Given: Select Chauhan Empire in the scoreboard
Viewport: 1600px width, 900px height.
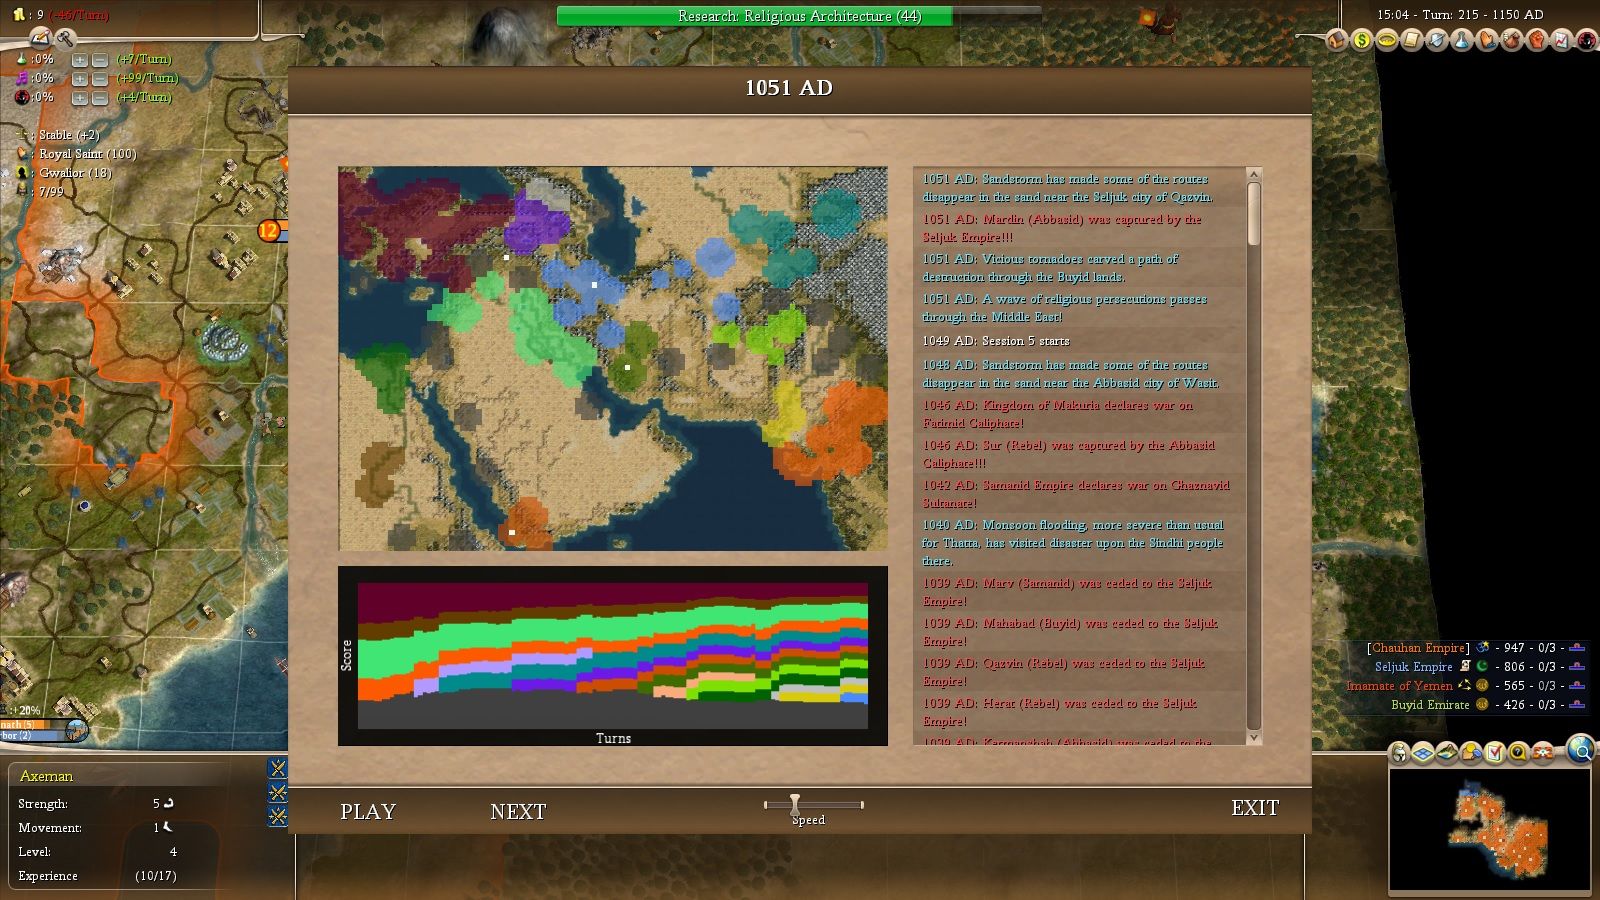Looking at the screenshot, I should (1418, 648).
